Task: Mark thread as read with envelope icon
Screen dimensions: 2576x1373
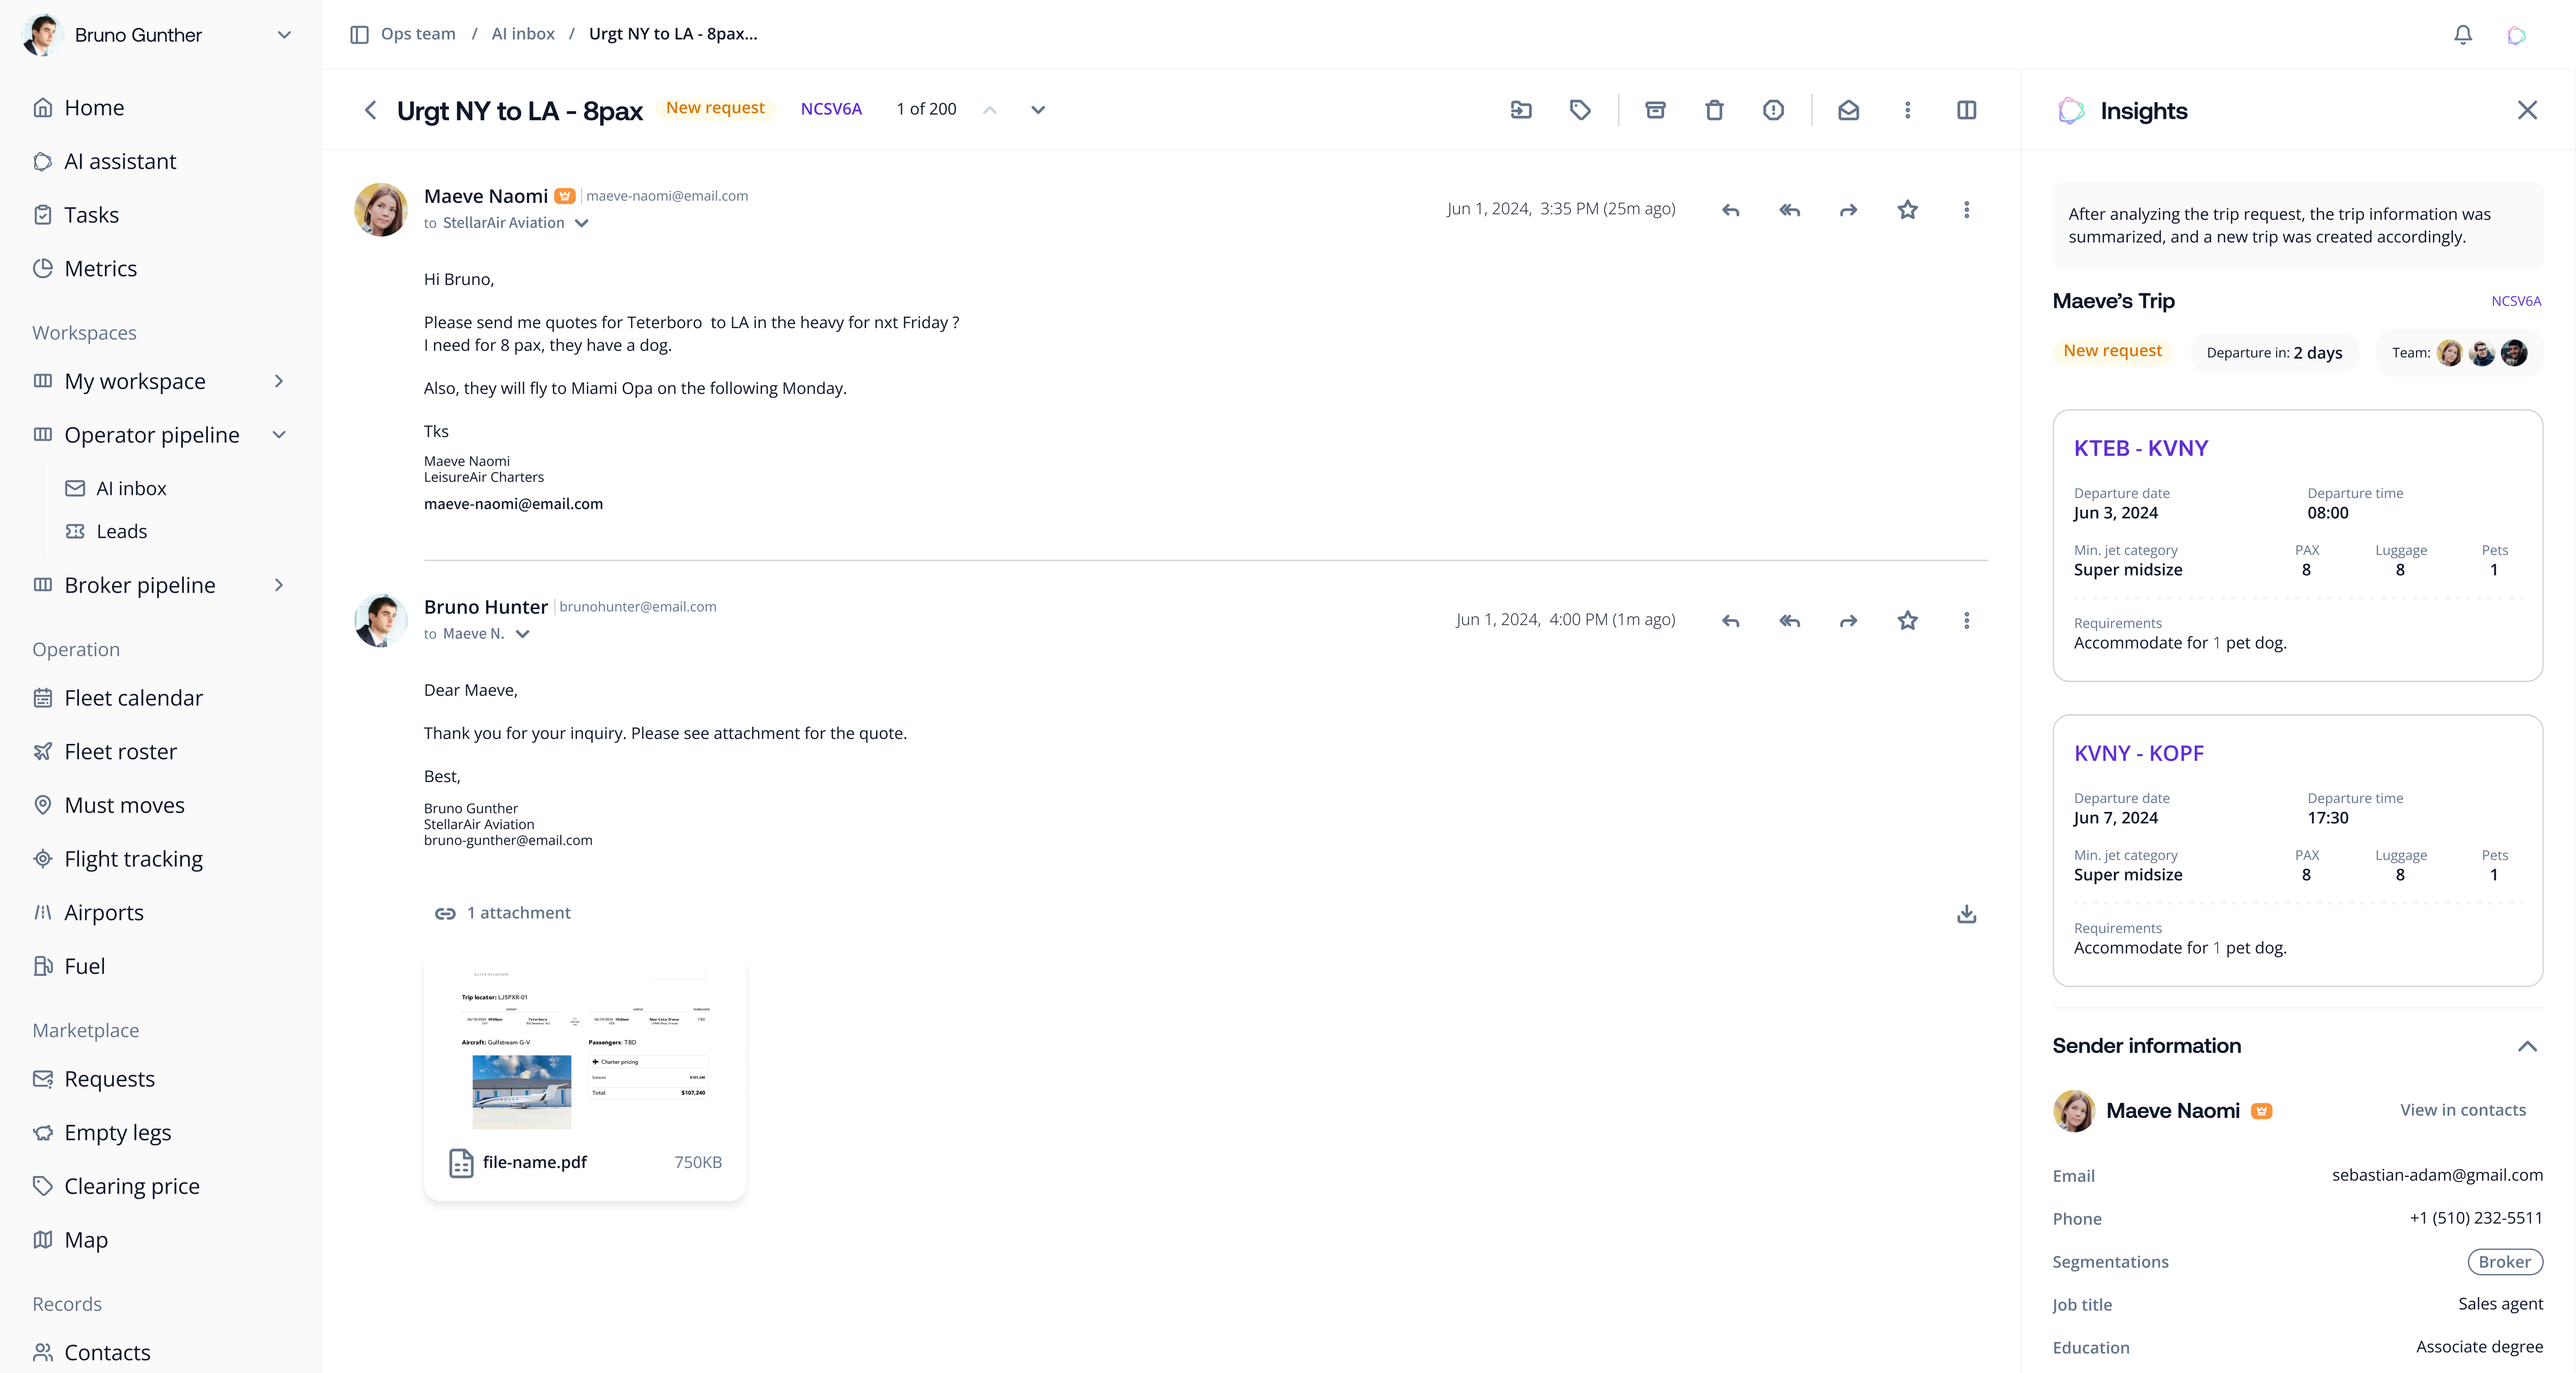Action: tap(1848, 110)
